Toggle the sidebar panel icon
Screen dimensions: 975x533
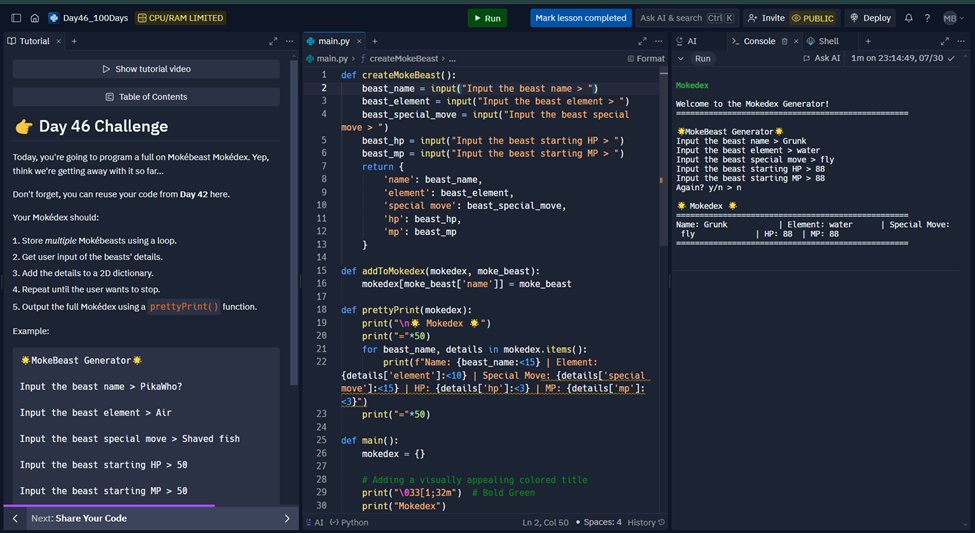(16, 18)
